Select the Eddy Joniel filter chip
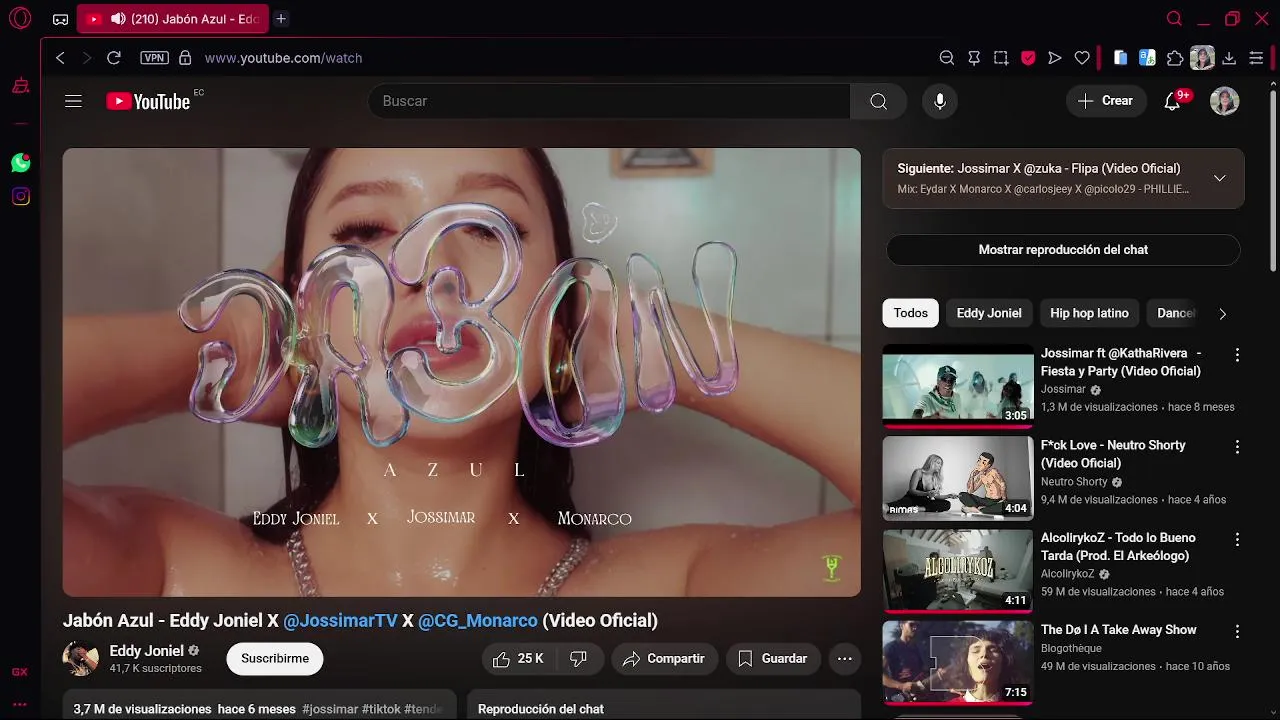The width and height of the screenshot is (1280, 720). click(989, 313)
